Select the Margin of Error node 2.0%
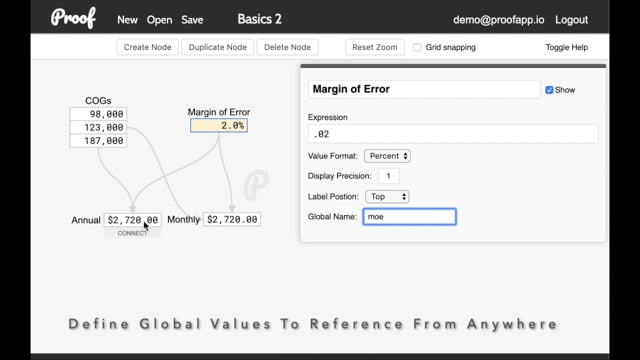 (219, 125)
